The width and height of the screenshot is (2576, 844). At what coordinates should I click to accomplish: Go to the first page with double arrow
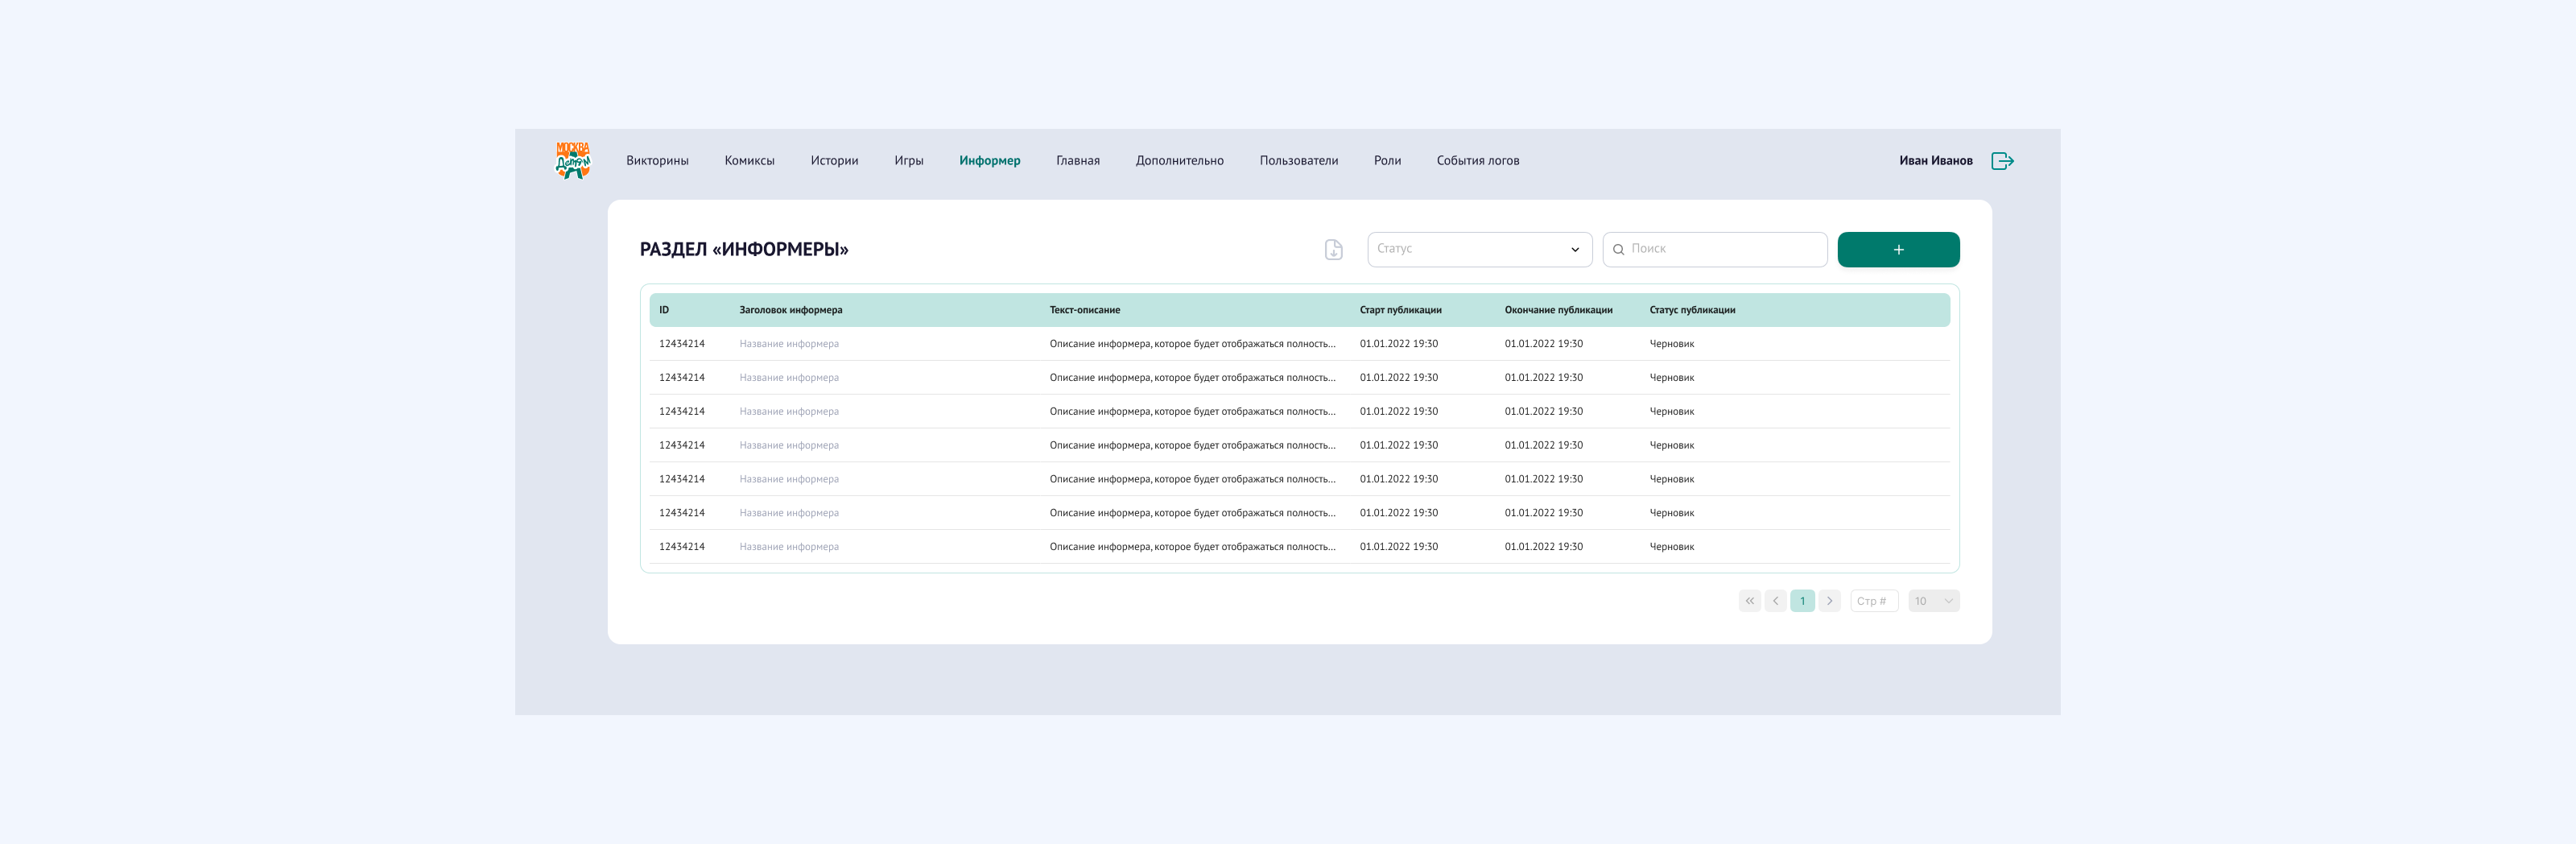pos(1749,601)
